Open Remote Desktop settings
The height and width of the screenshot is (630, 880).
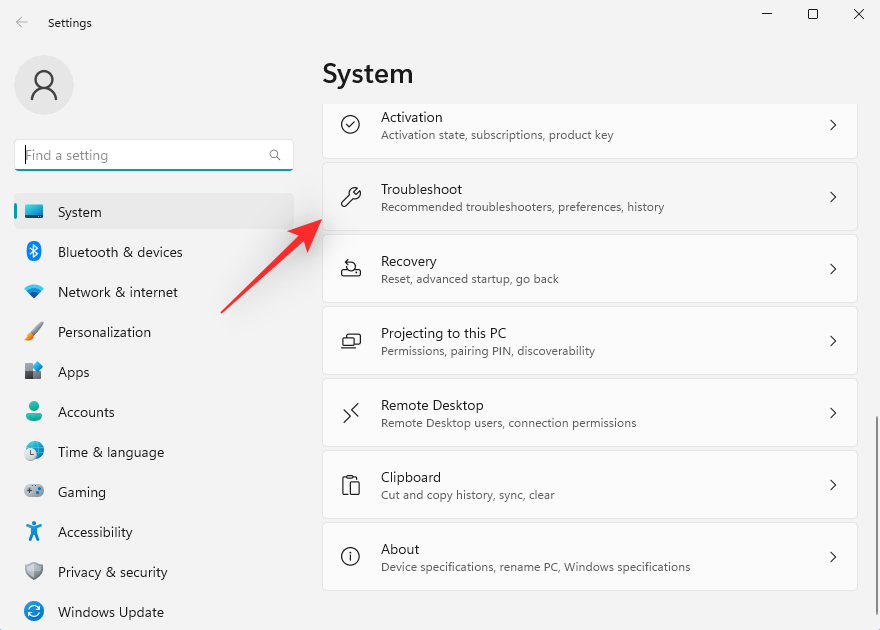click(x=590, y=413)
